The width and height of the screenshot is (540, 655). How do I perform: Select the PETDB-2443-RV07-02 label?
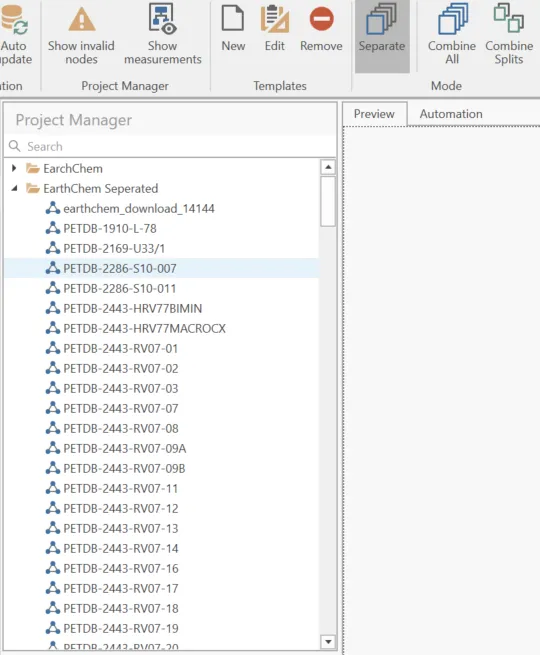click(x=121, y=369)
